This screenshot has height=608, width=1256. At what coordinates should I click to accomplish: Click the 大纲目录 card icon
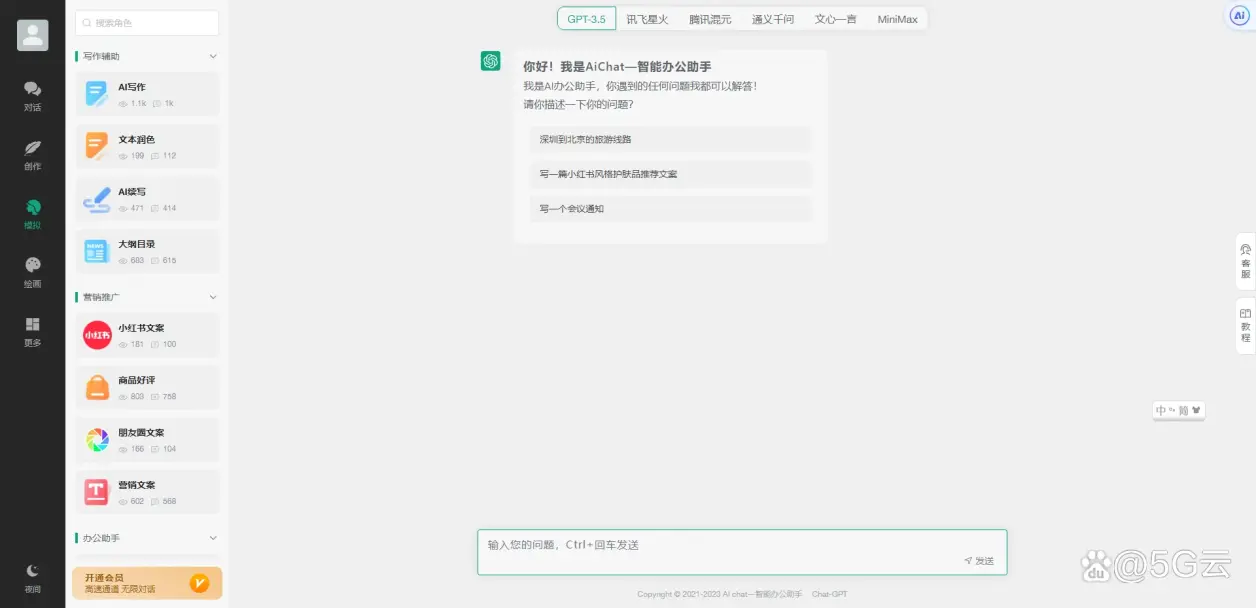(97, 251)
